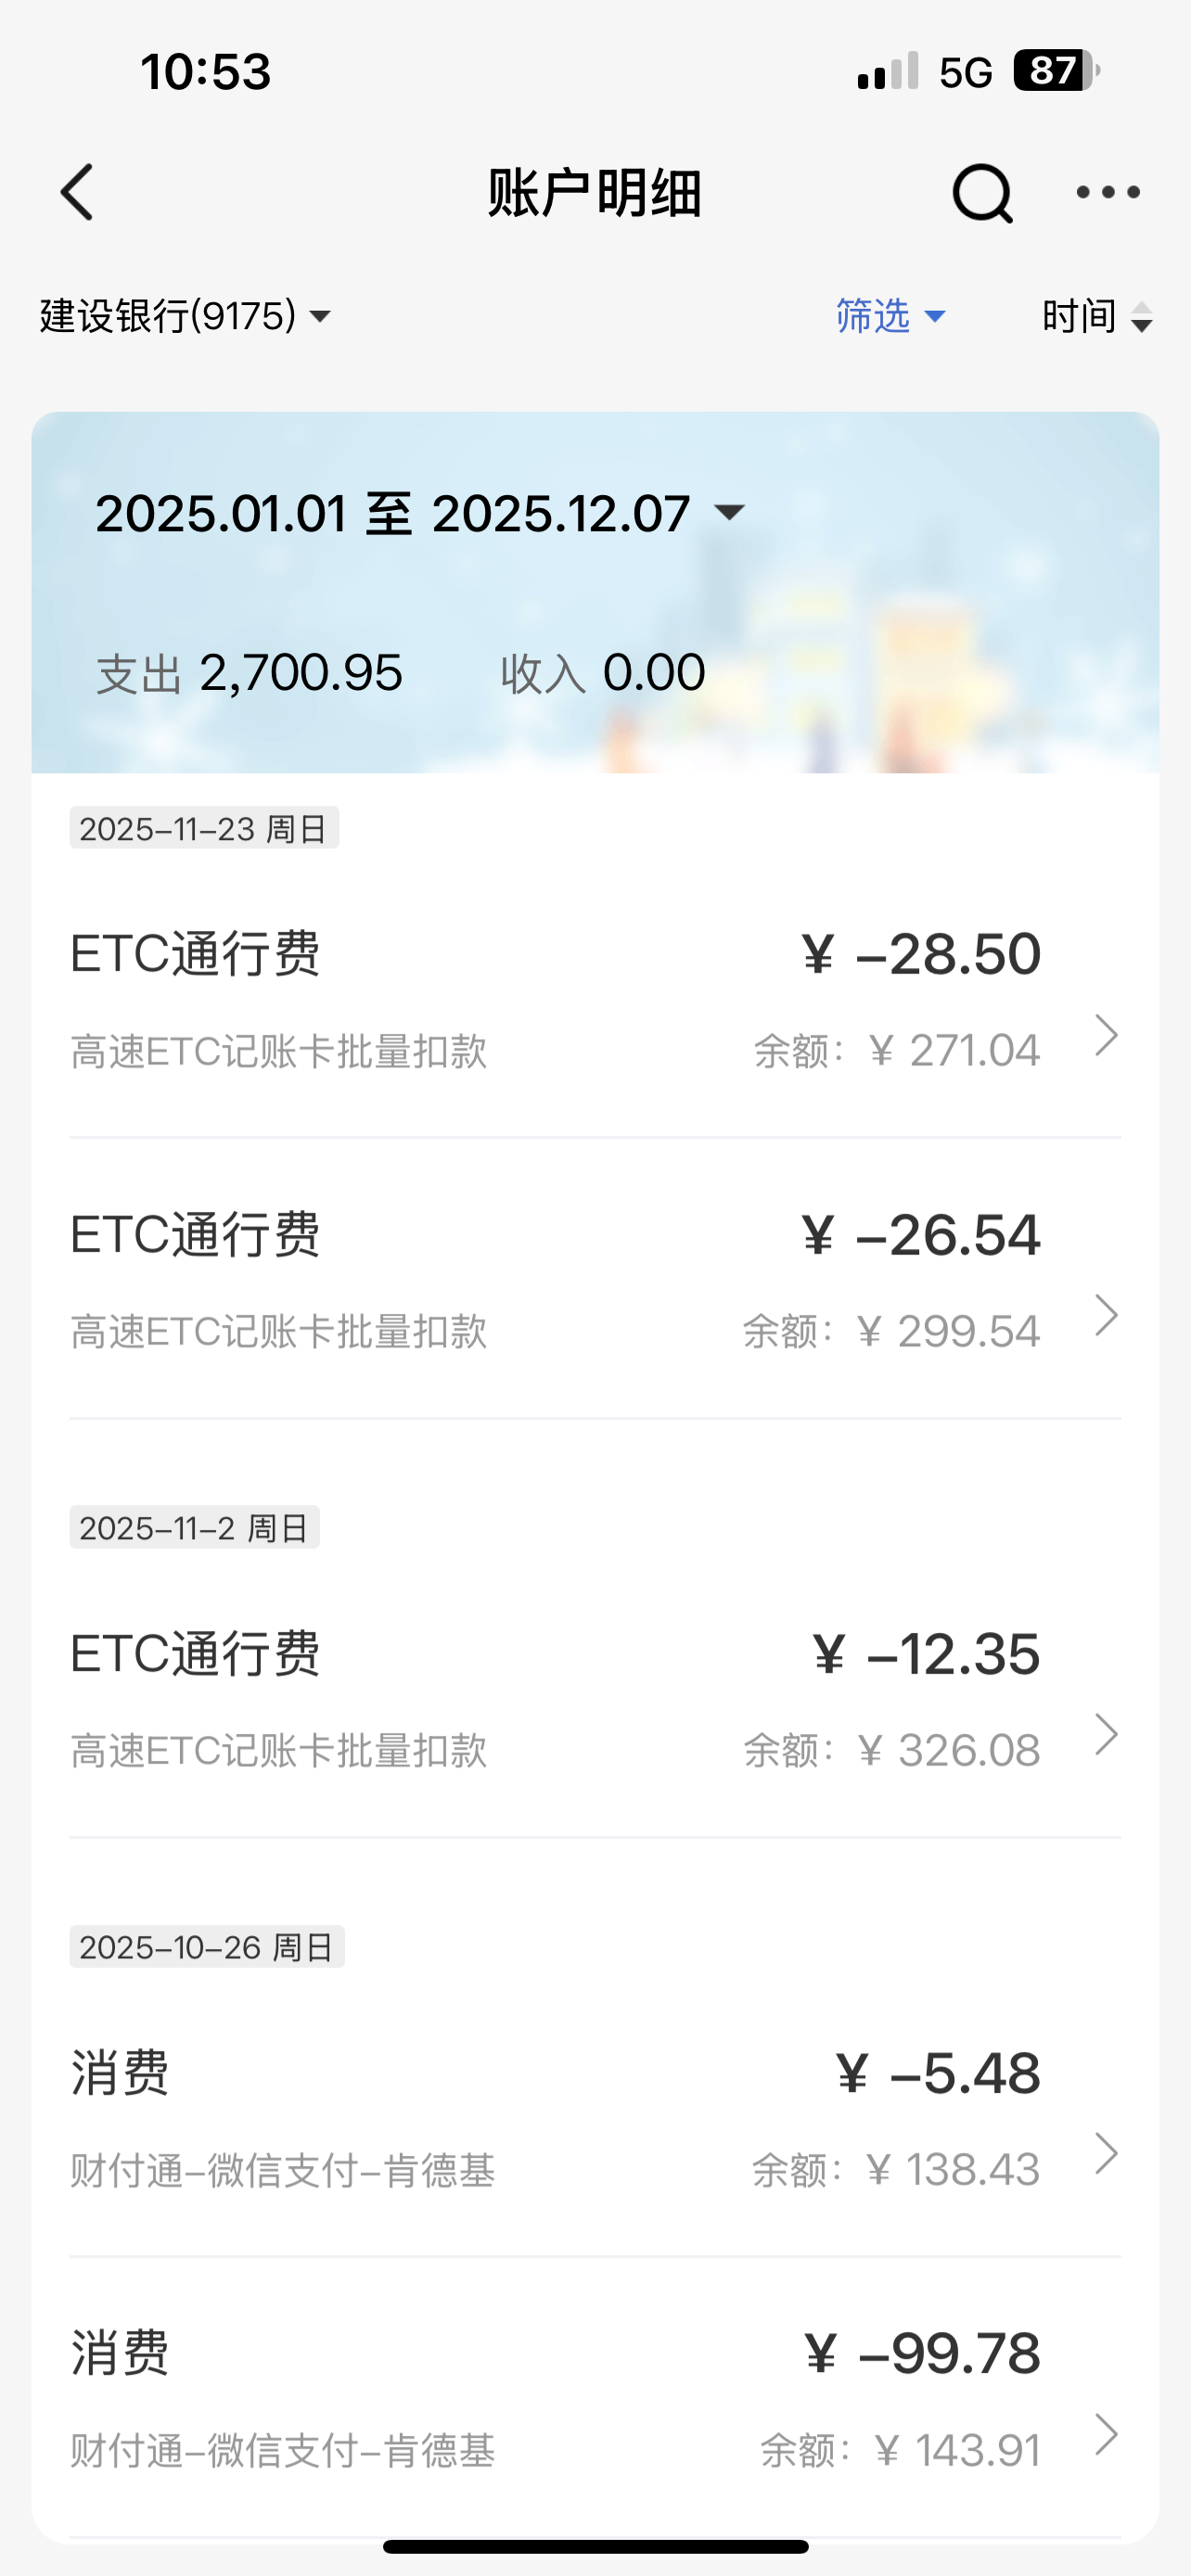Open the search magnifier icon
Image resolution: width=1191 pixels, height=2576 pixels.
[982, 192]
